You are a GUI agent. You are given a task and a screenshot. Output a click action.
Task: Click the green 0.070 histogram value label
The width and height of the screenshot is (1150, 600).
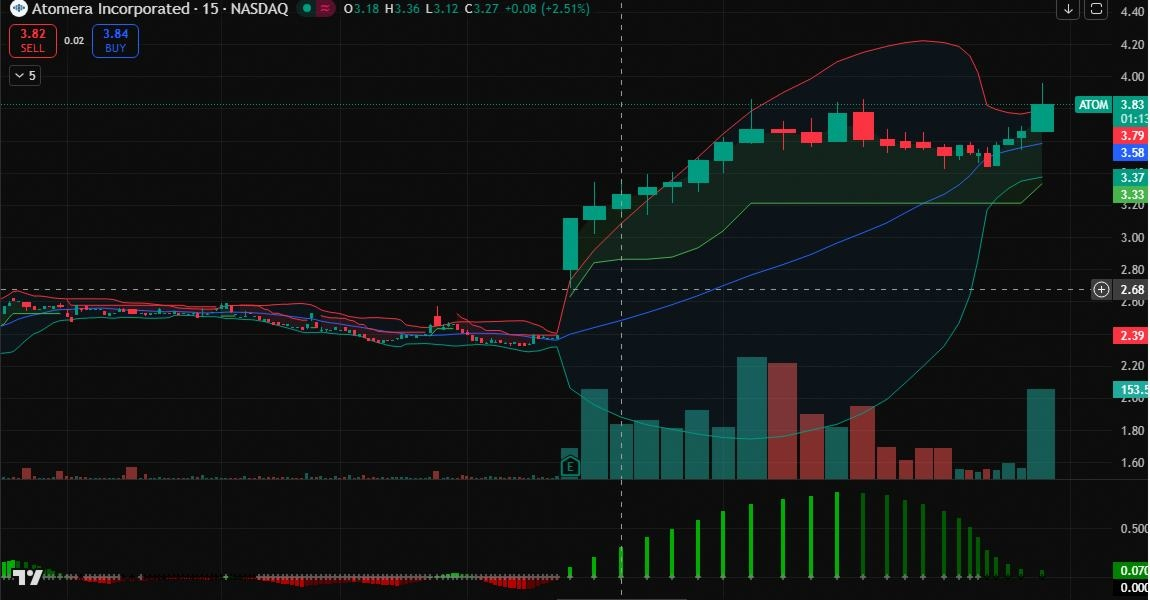1132,571
